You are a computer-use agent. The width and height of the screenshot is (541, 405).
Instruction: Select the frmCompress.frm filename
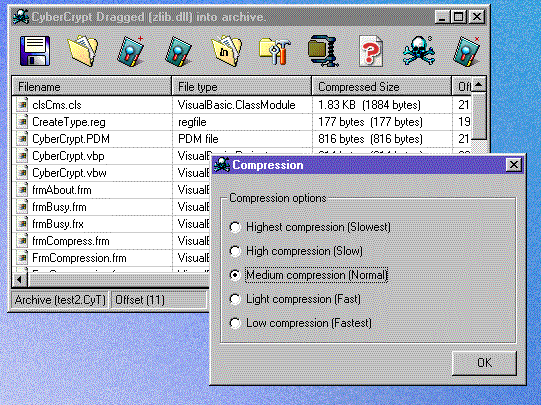point(71,241)
